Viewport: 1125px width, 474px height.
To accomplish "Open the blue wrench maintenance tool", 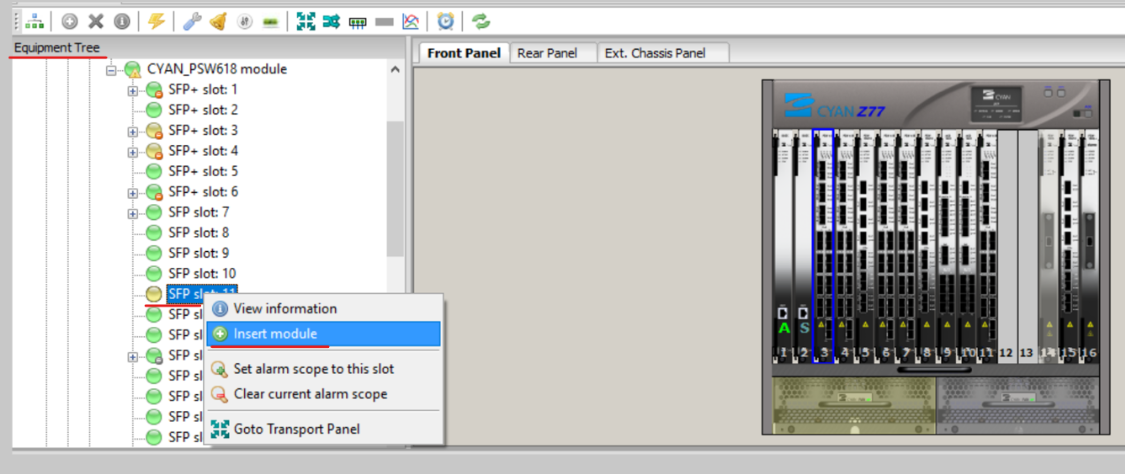I will point(192,22).
